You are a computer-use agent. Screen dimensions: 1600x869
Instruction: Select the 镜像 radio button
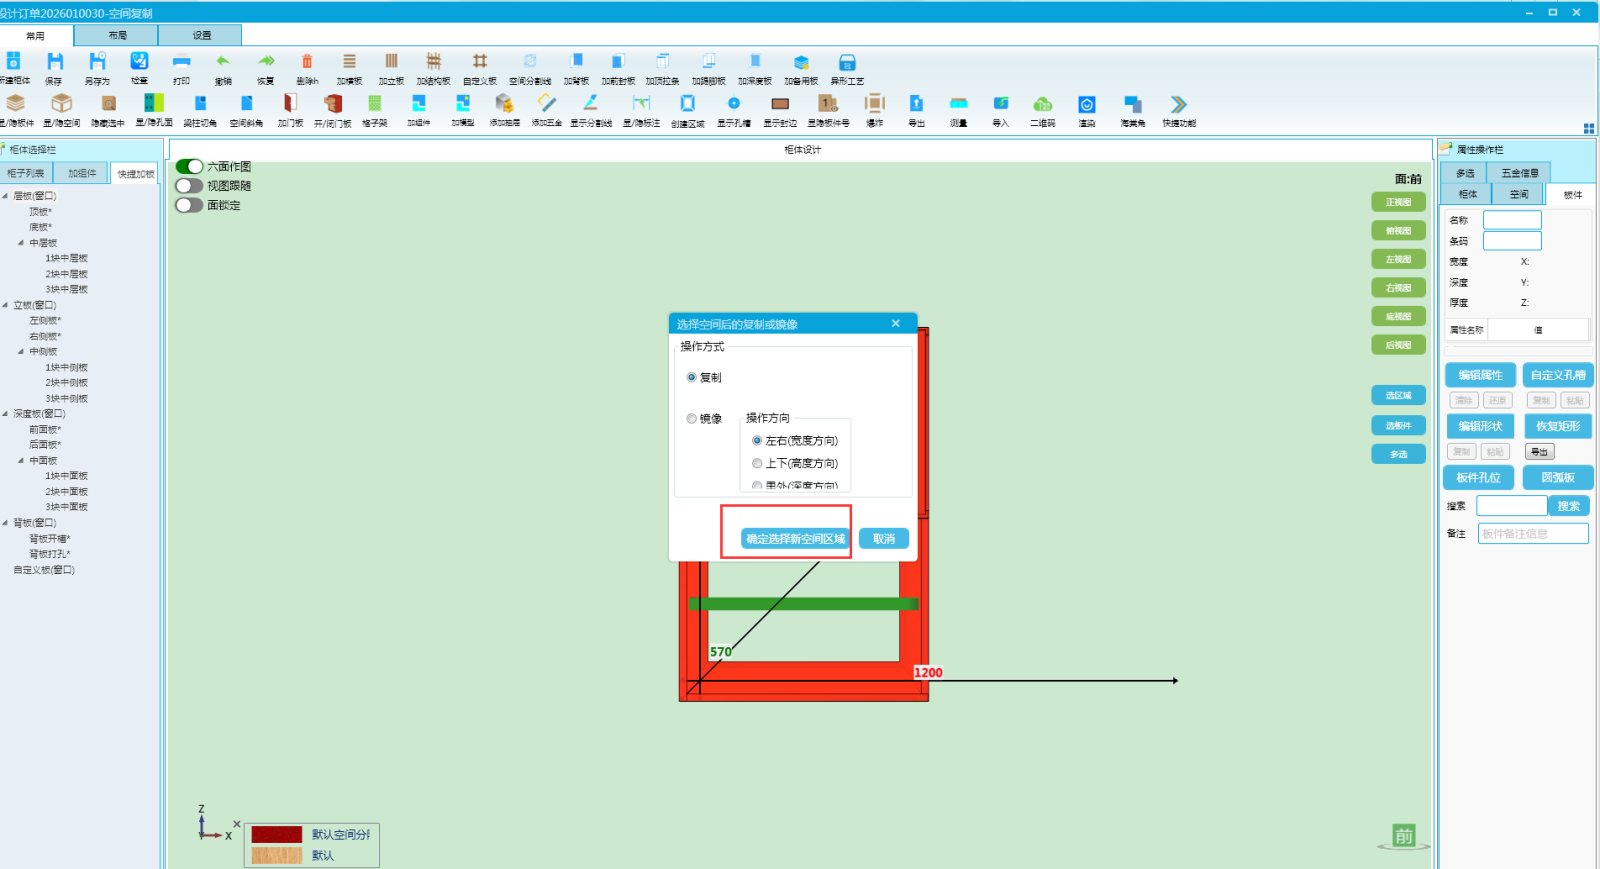click(691, 419)
